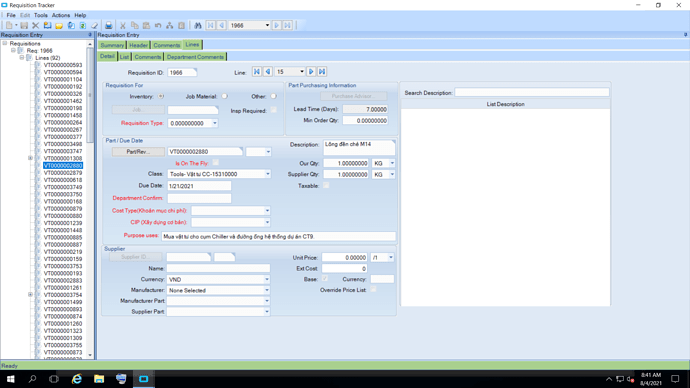Click the Purpose uses text field
Image resolution: width=690 pixels, height=388 pixels.
click(278, 236)
